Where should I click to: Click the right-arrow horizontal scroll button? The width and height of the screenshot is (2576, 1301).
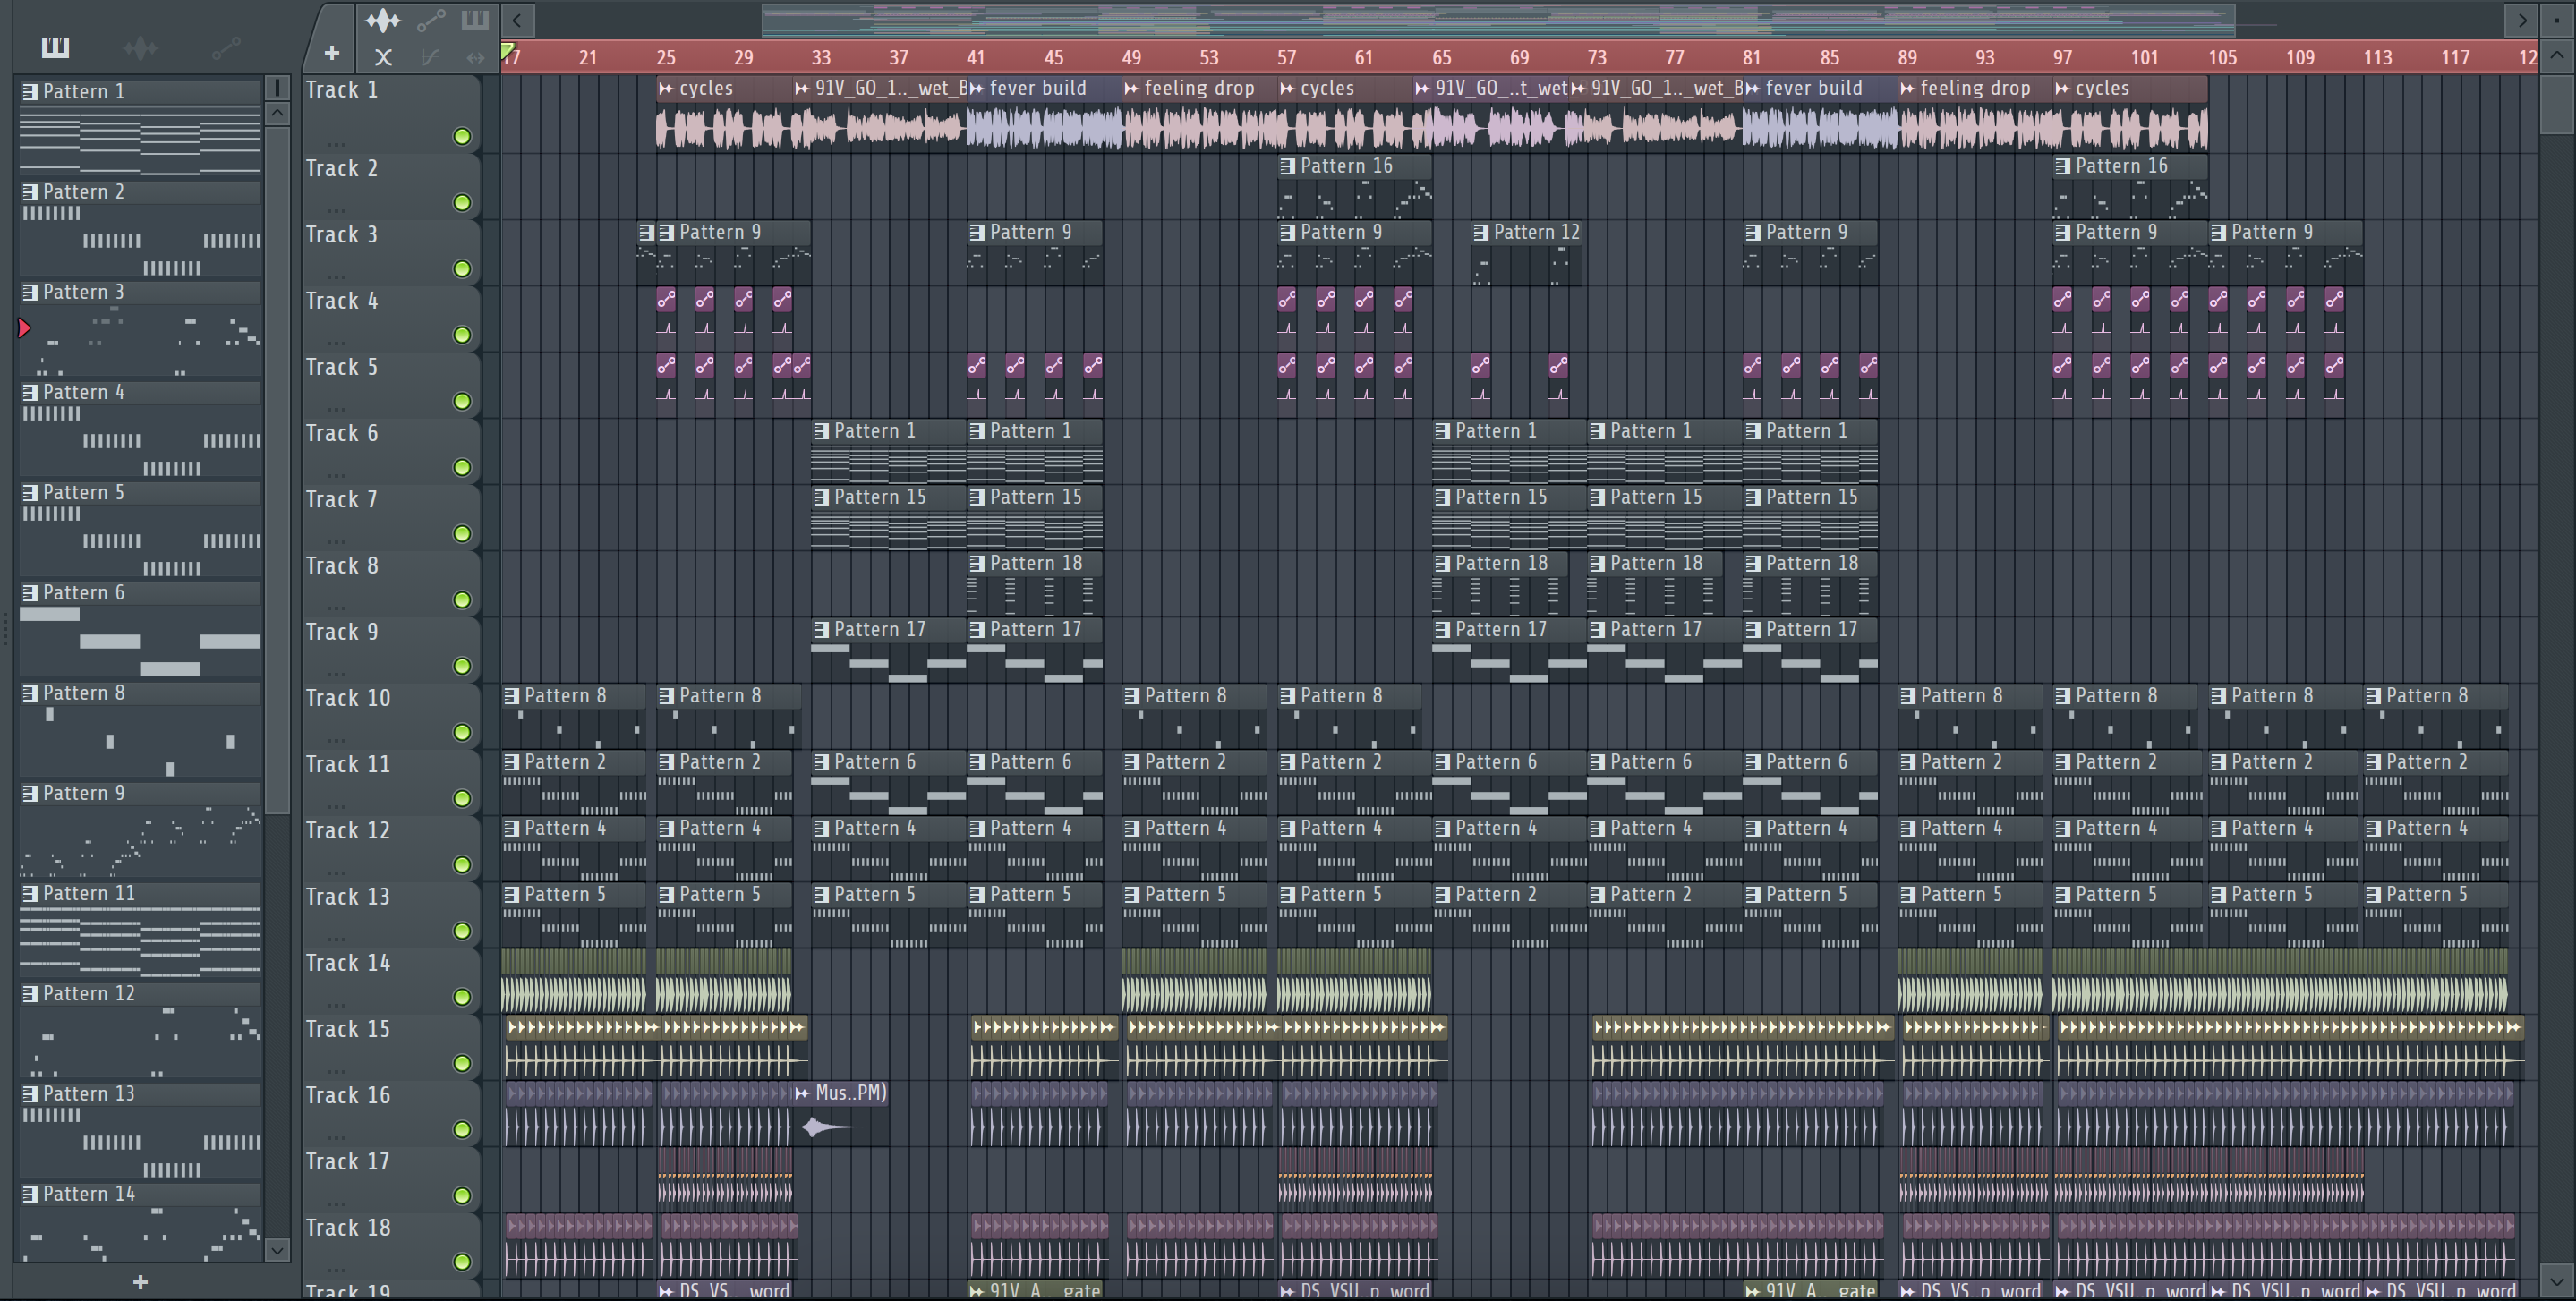coord(2521,19)
